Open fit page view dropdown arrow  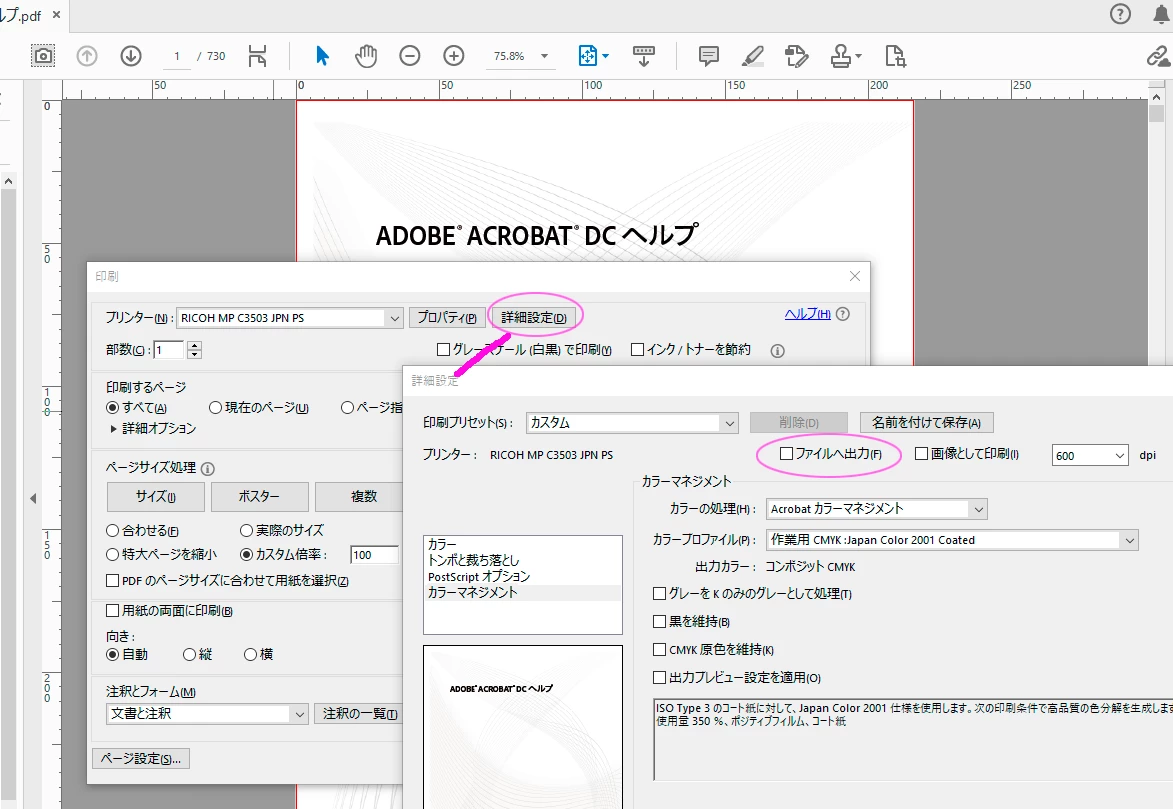605,56
